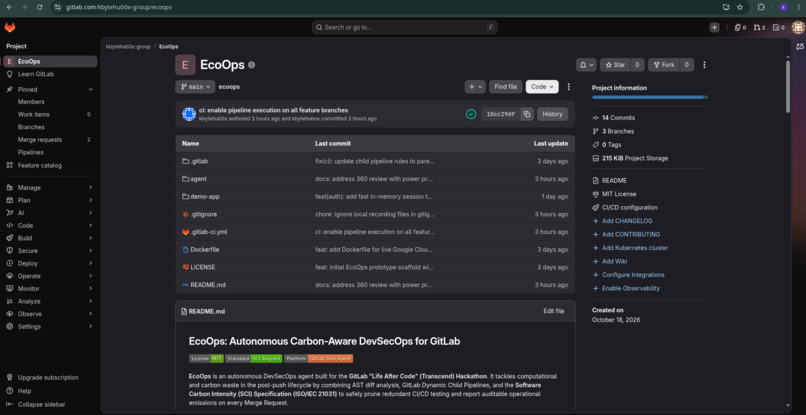Viewport: 806px width, 415px height.
Task: Open the Dockerfile file
Action: tap(205, 249)
